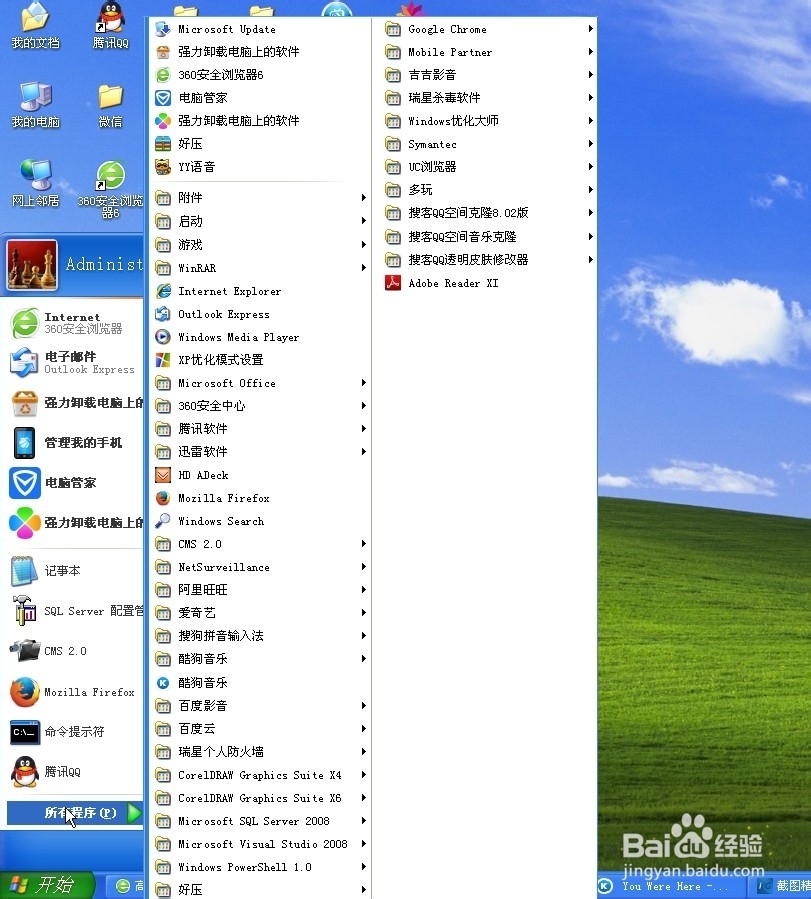Open Mobile Partner program group
This screenshot has height=899, width=811.
(x=490, y=52)
